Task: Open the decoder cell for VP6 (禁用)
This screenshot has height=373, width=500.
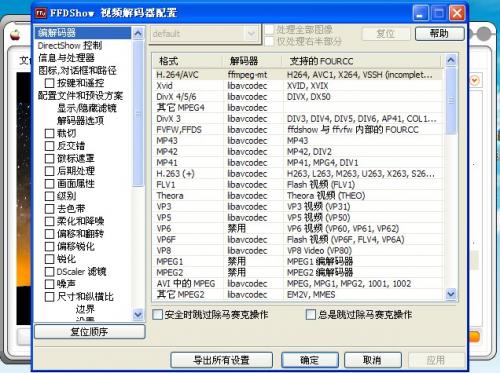Action: [x=237, y=228]
